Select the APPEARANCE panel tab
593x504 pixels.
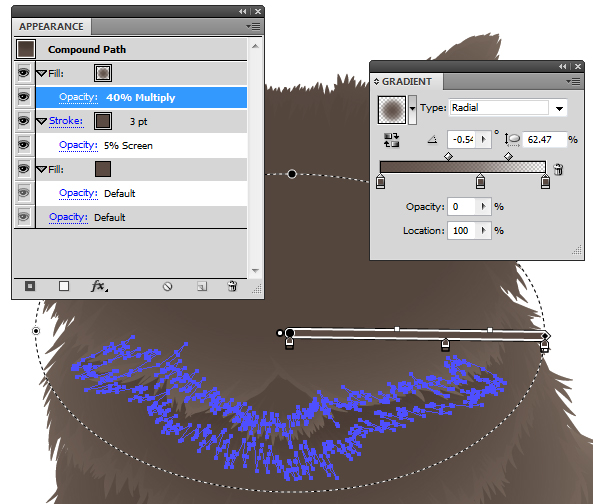point(51,26)
